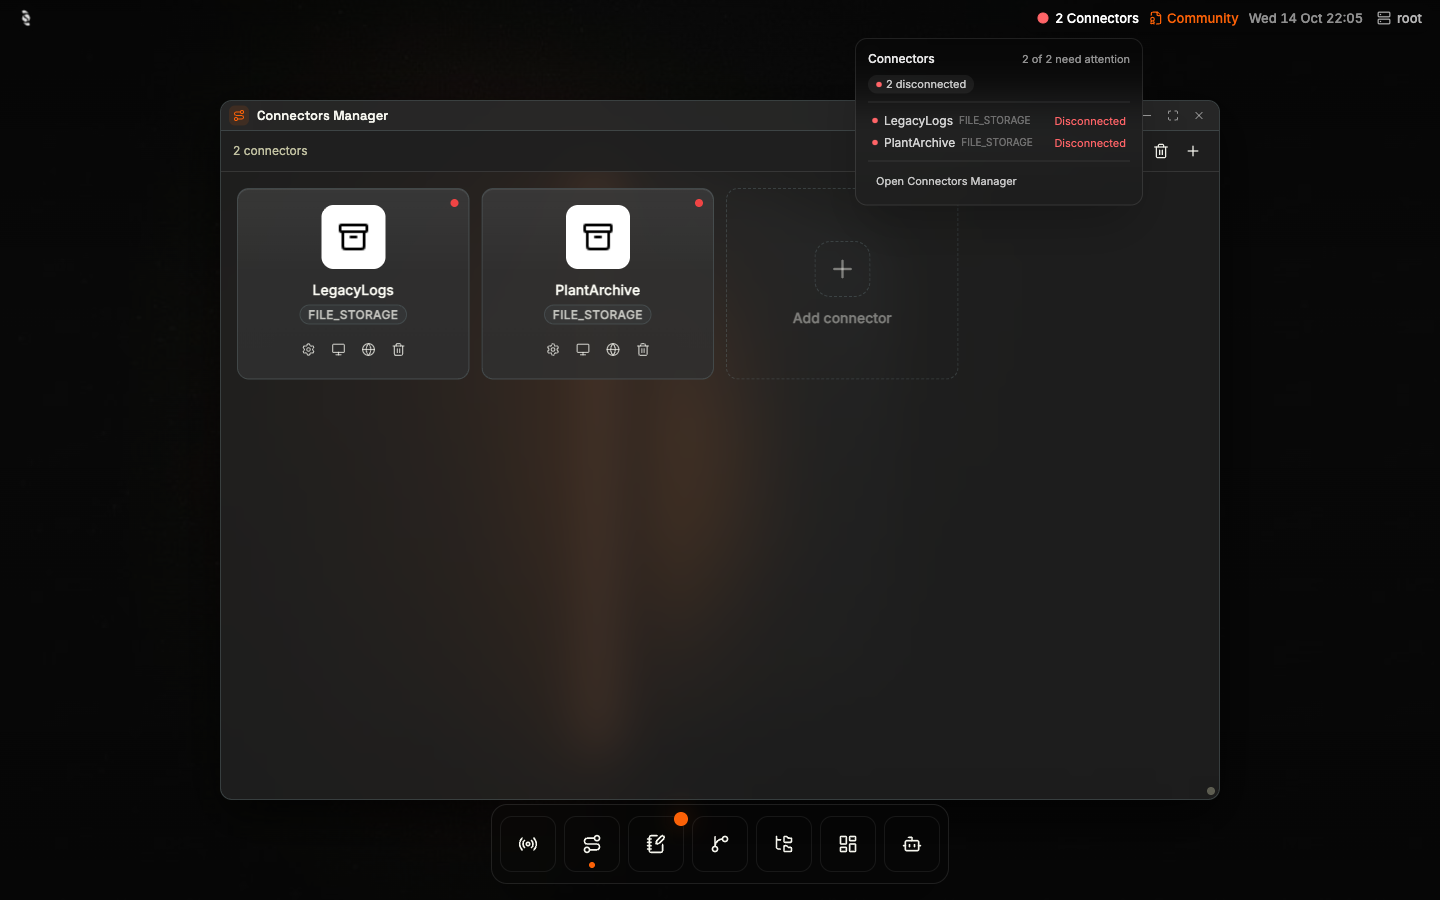The image size is (1440, 900).
Task: Click the '2 disconnected' chip in popup
Action: pos(921,85)
